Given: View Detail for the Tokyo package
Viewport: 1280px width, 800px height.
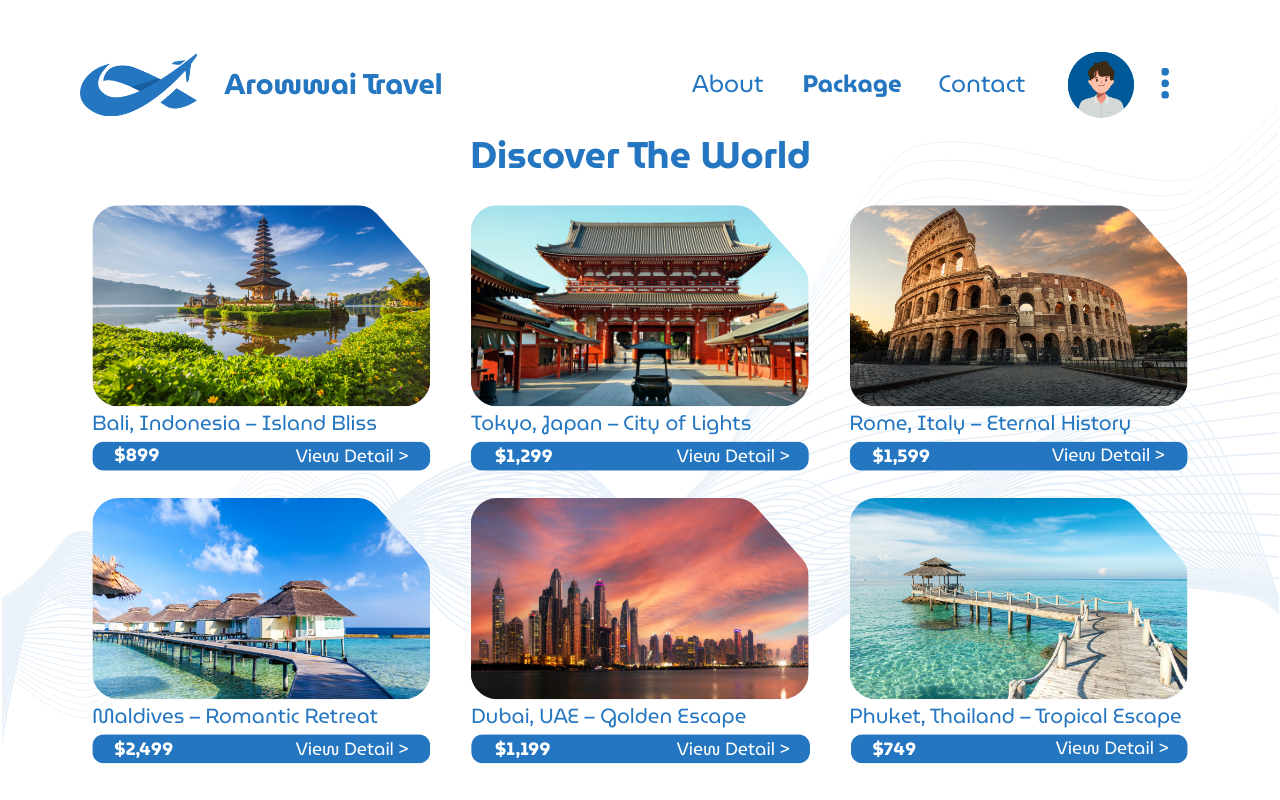Looking at the screenshot, I should point(733,456).
